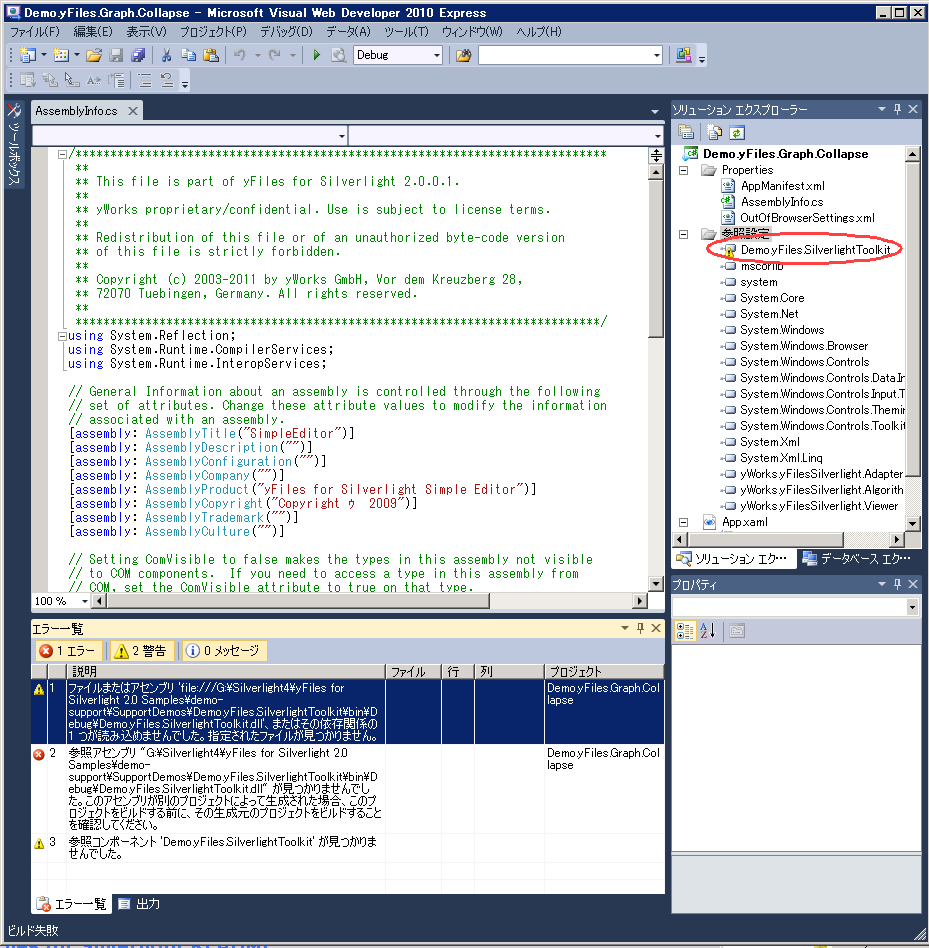The height and width of the screenshot is (948, 929).
Task: Click the Paste clipboard icon
Action: (211, 55)
